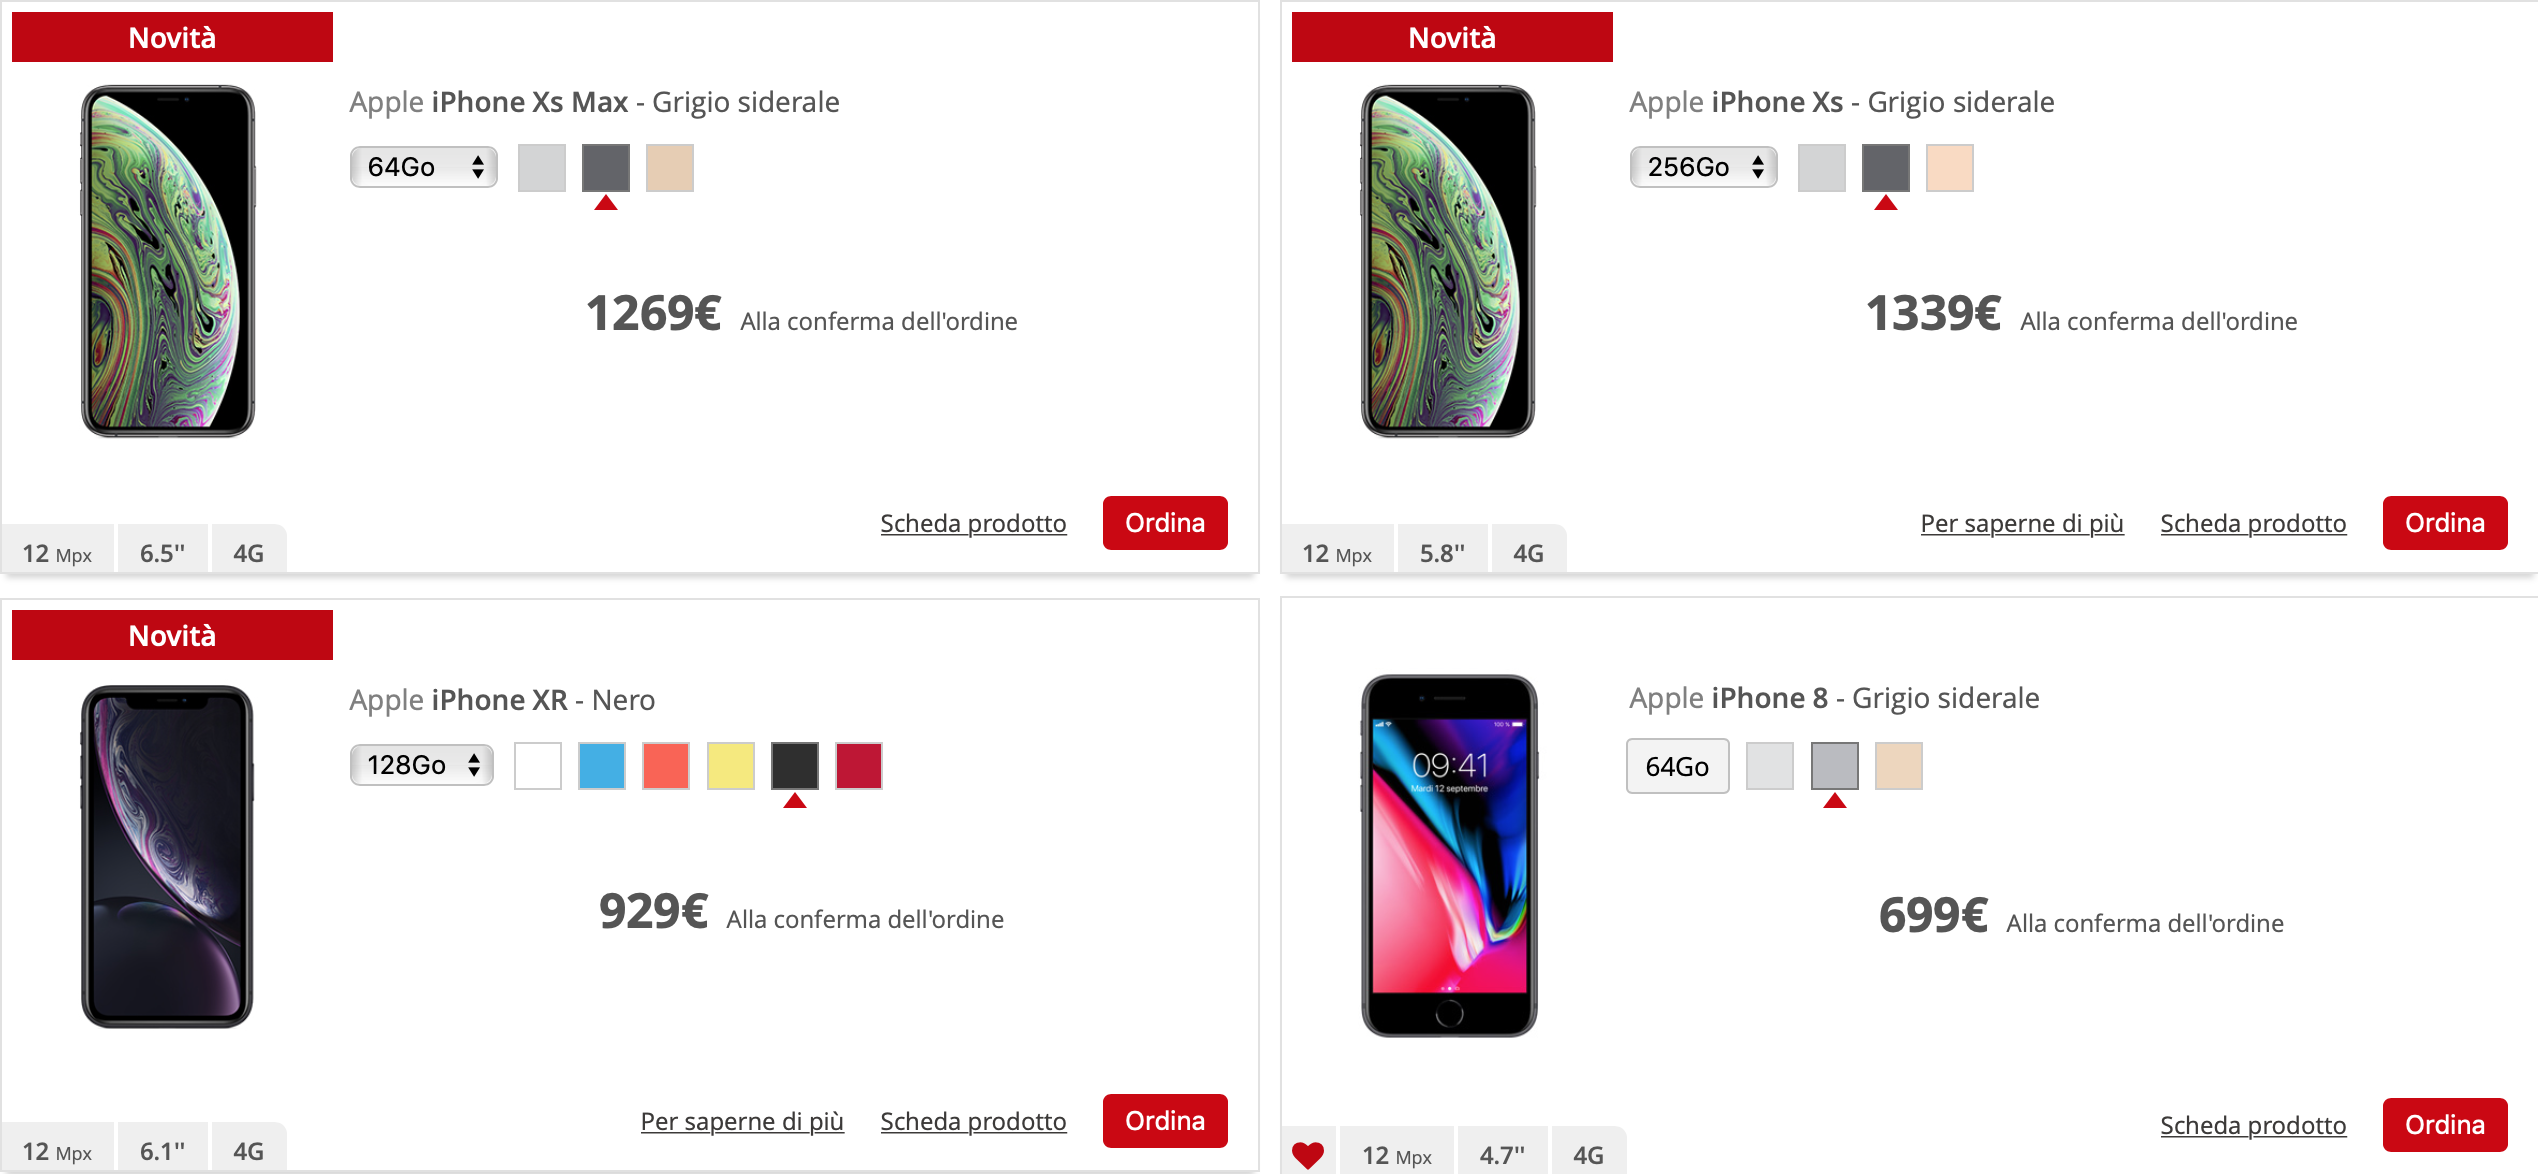Image resolution: width=2538 pixels, height=1174 pixels.
Task: Select the yellow iPhone XR color
Action: [730, 765]
